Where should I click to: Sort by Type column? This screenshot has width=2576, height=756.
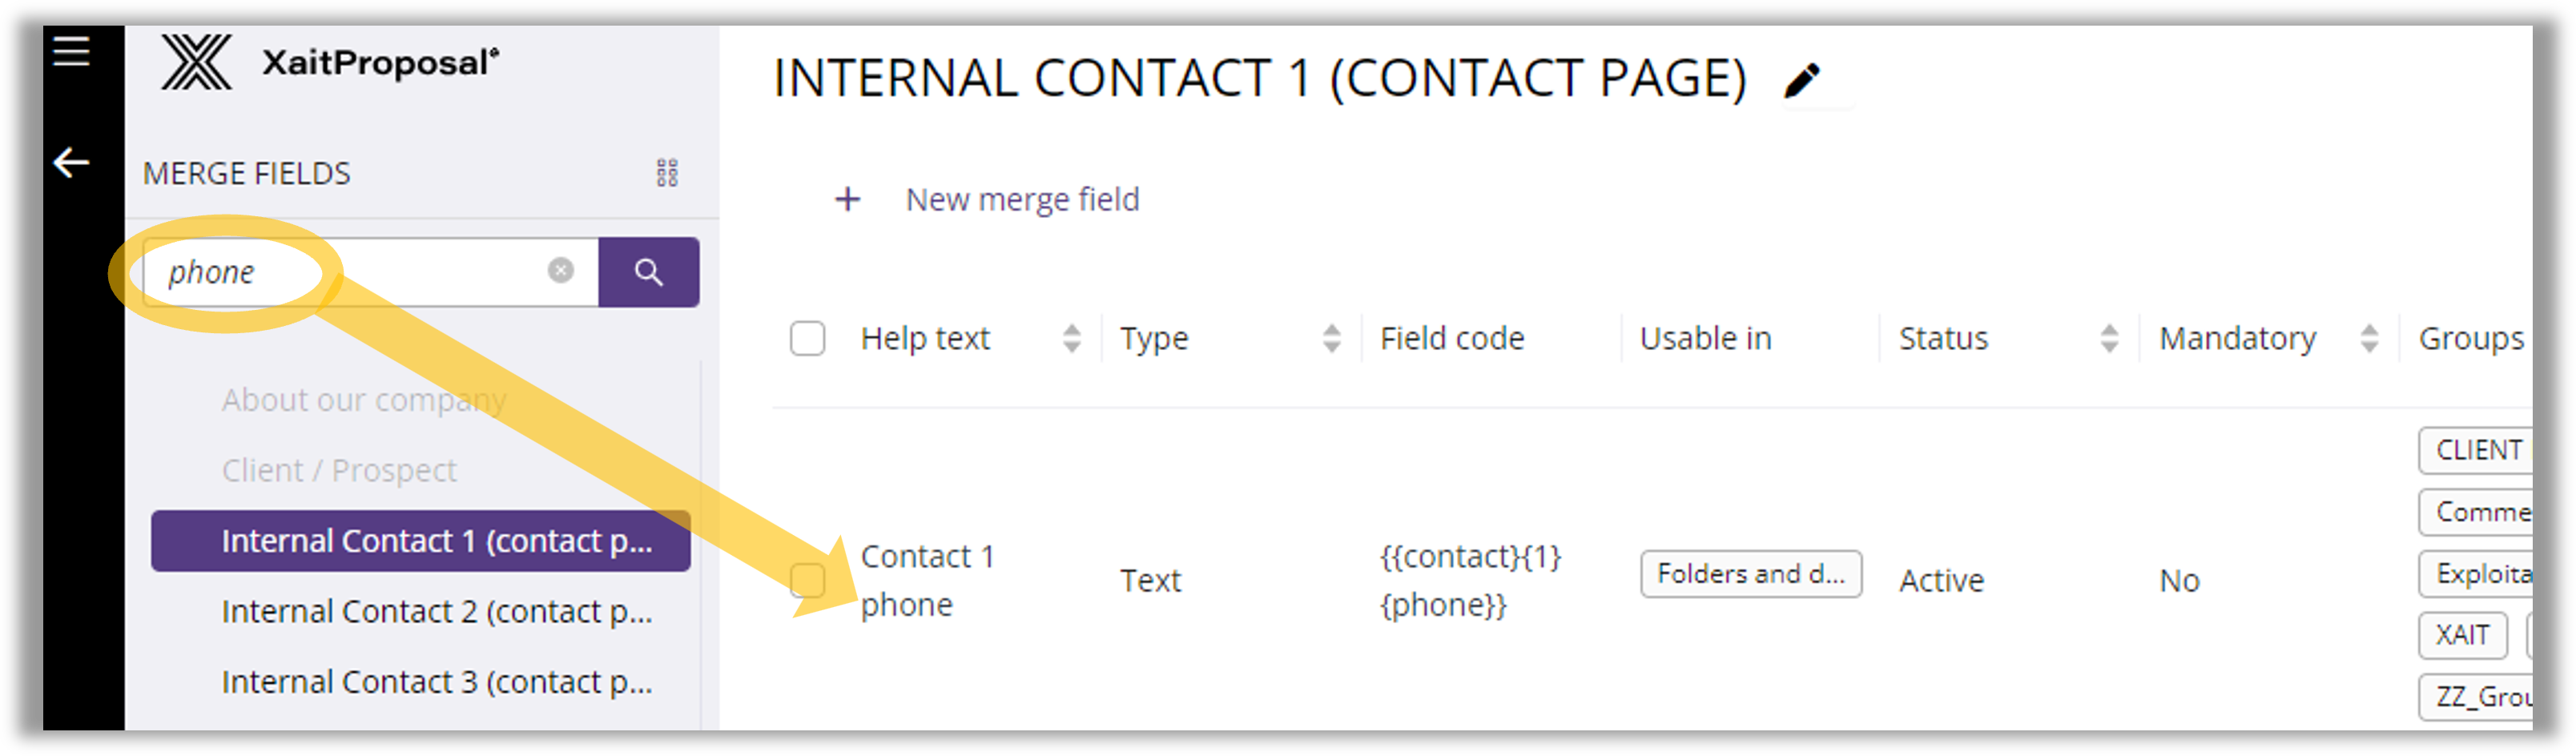[1331, 338]
